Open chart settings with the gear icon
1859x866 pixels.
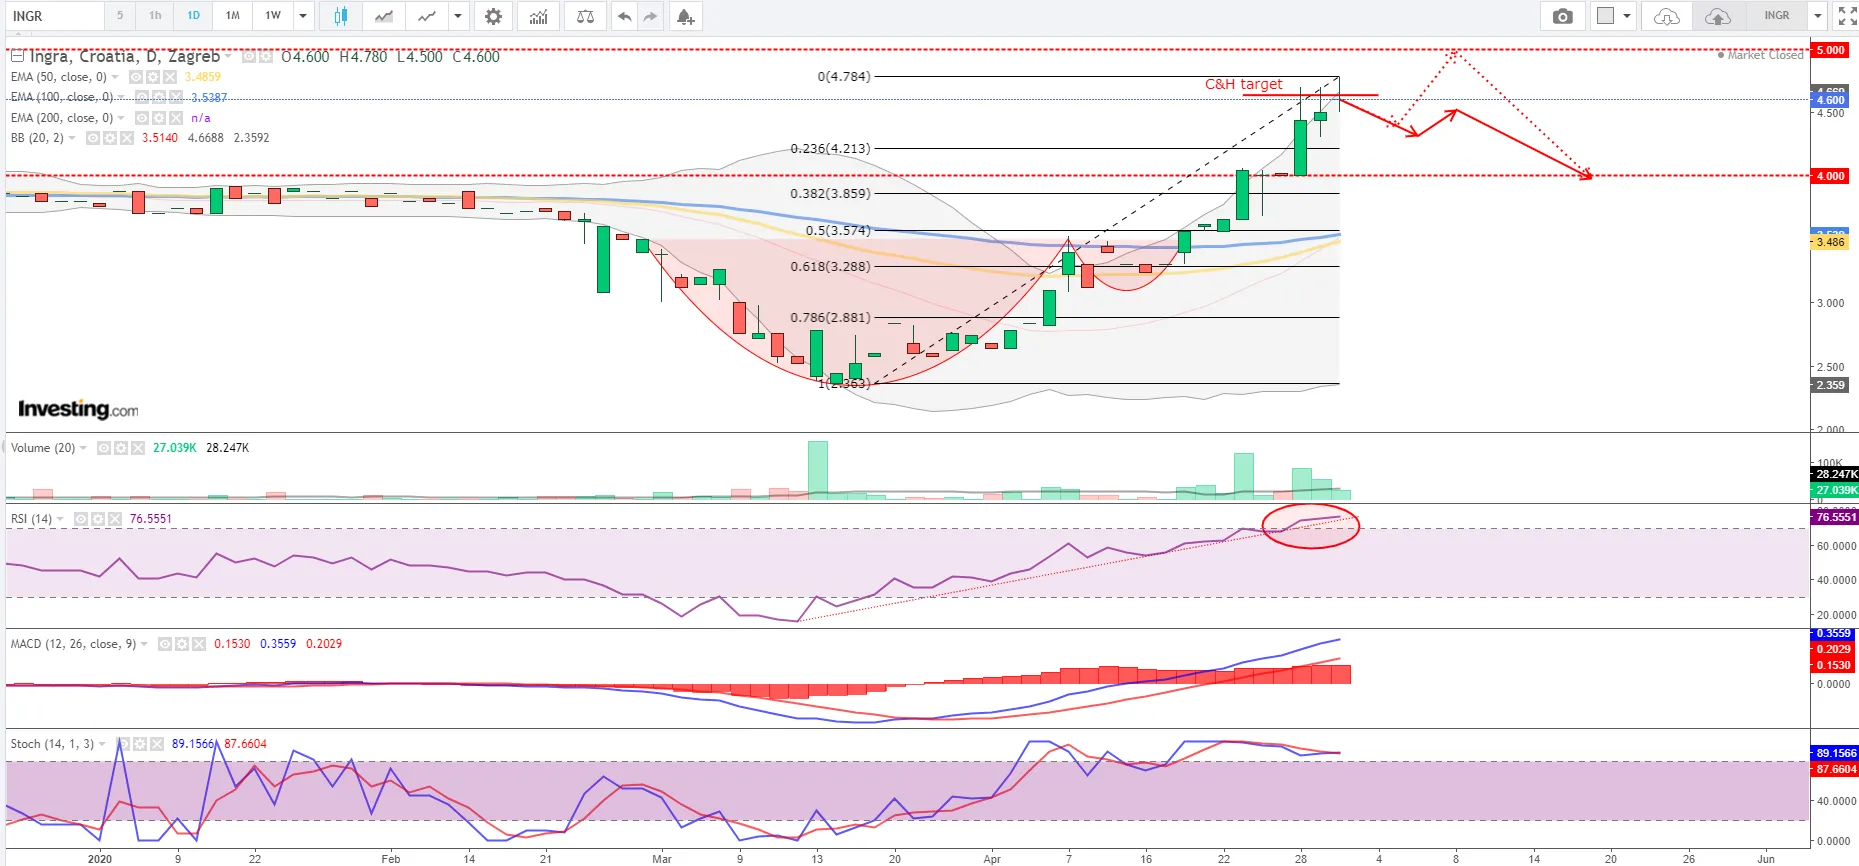click(x=493, y=16)
